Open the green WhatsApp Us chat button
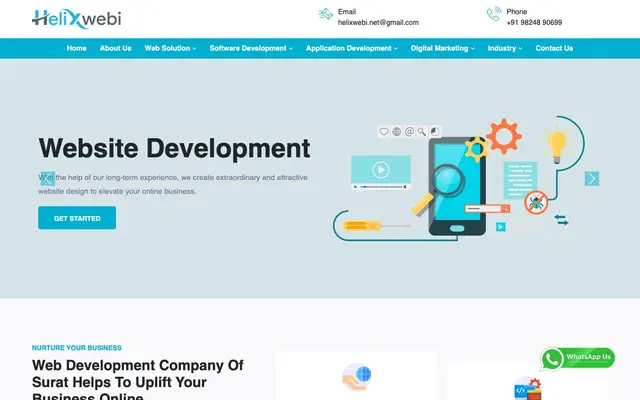 578,358
